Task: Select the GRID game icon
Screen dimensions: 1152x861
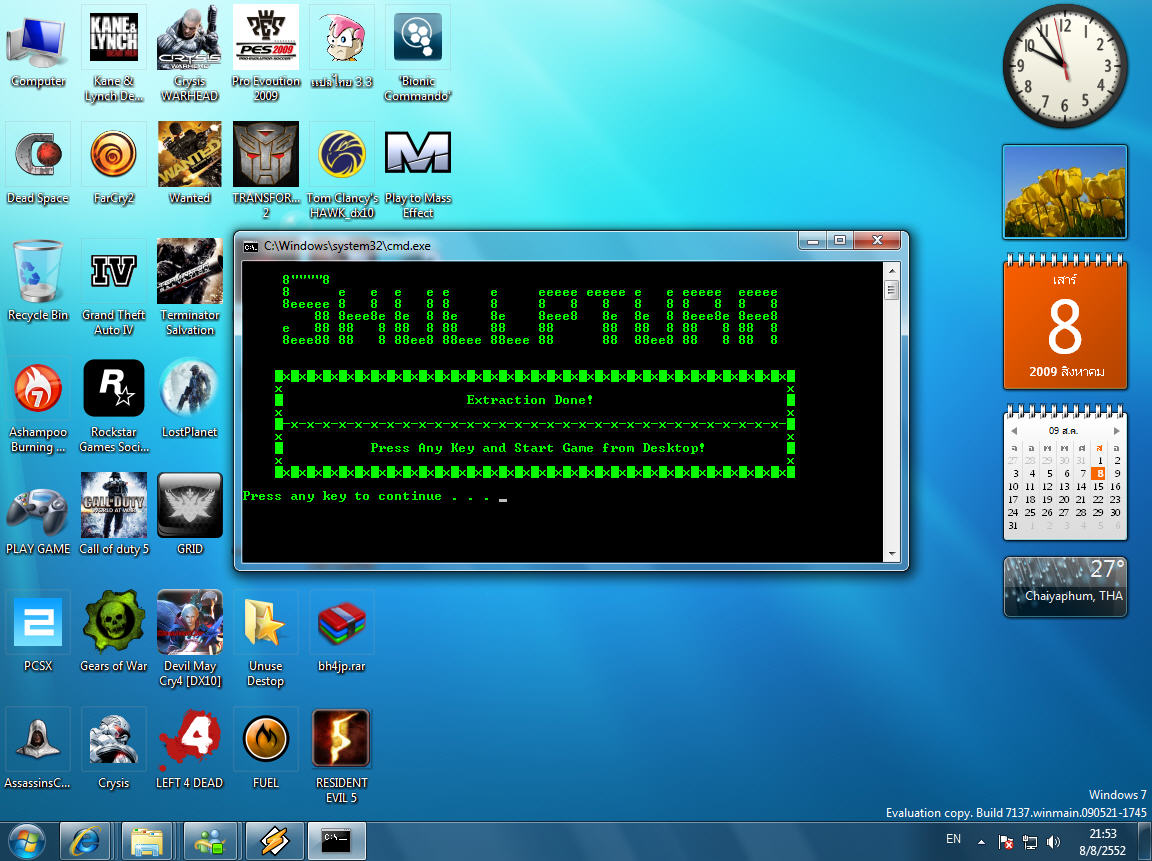Action: pyautogui.click(x=190, y=514)
